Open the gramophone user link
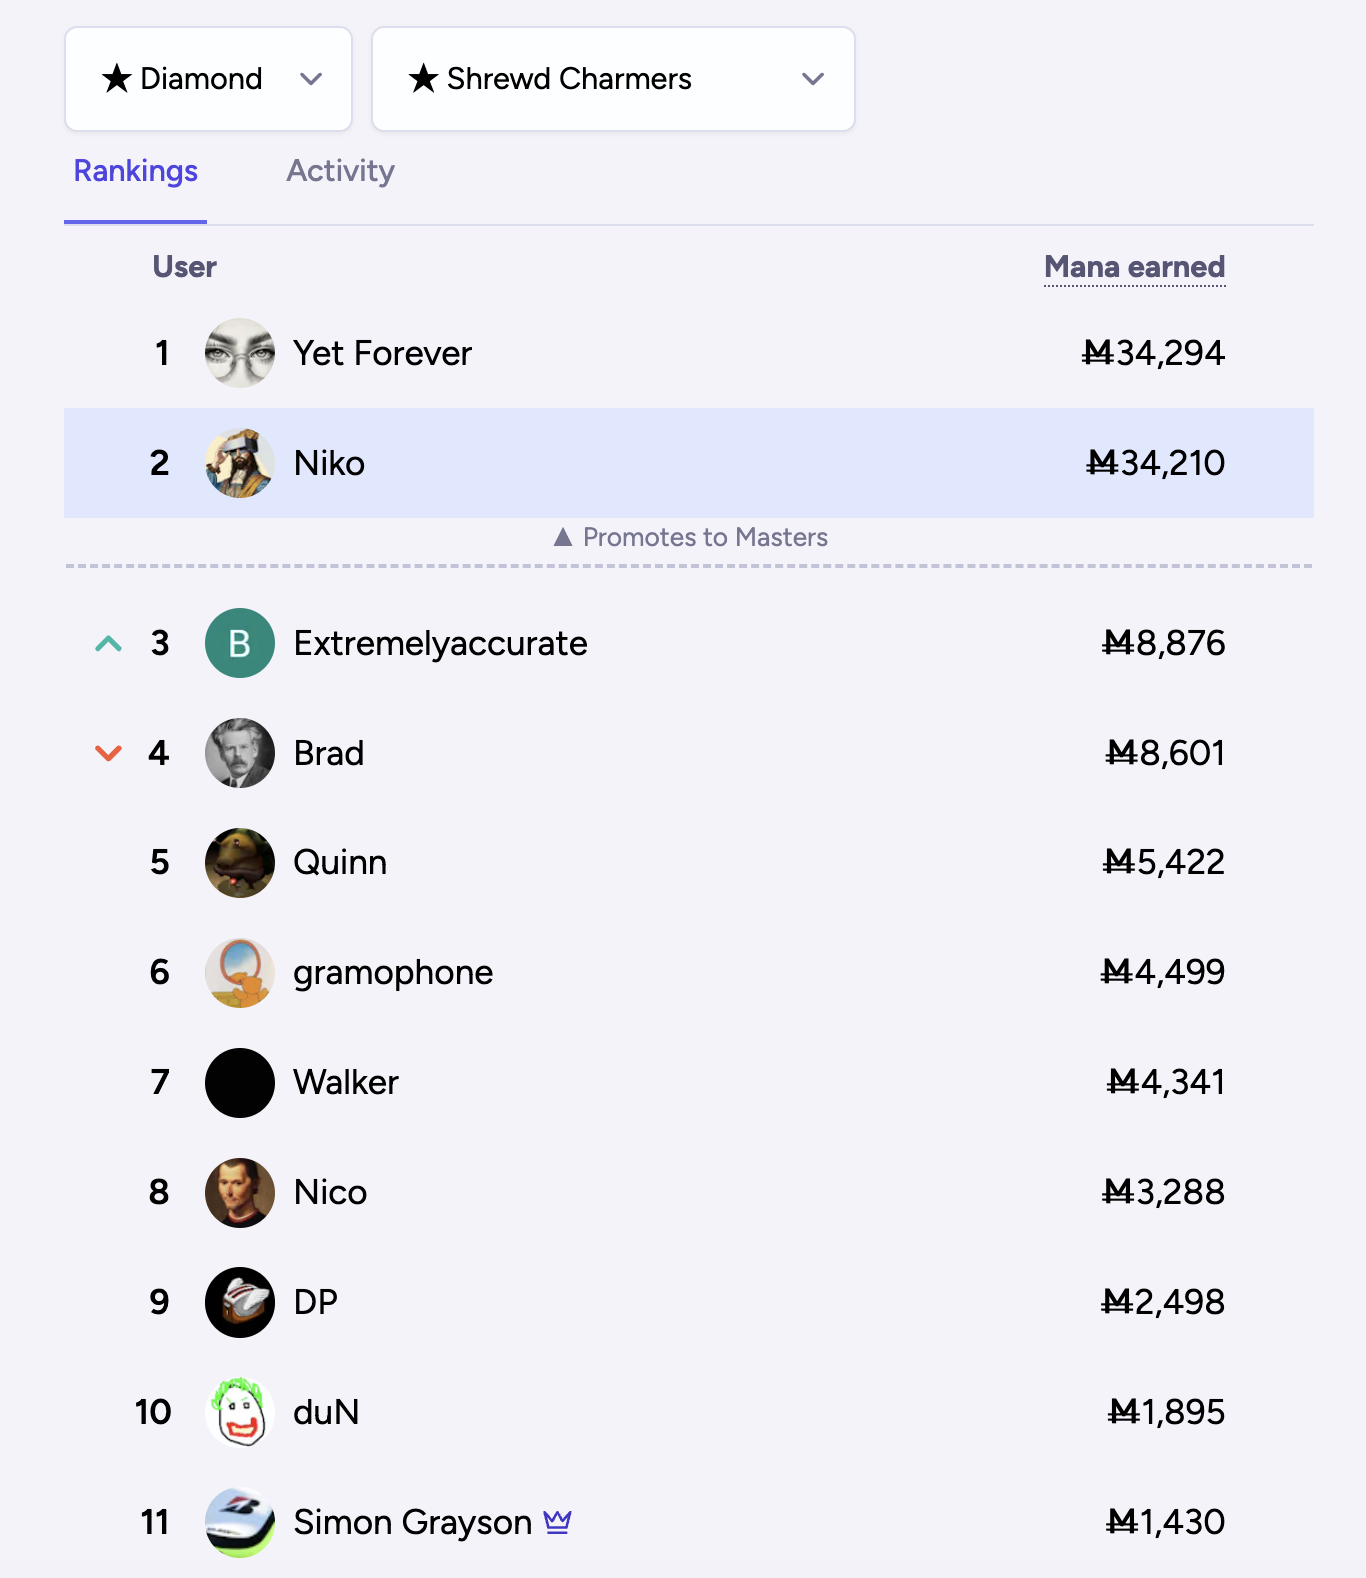The image size is (1366, 1578). click(393, 973)
